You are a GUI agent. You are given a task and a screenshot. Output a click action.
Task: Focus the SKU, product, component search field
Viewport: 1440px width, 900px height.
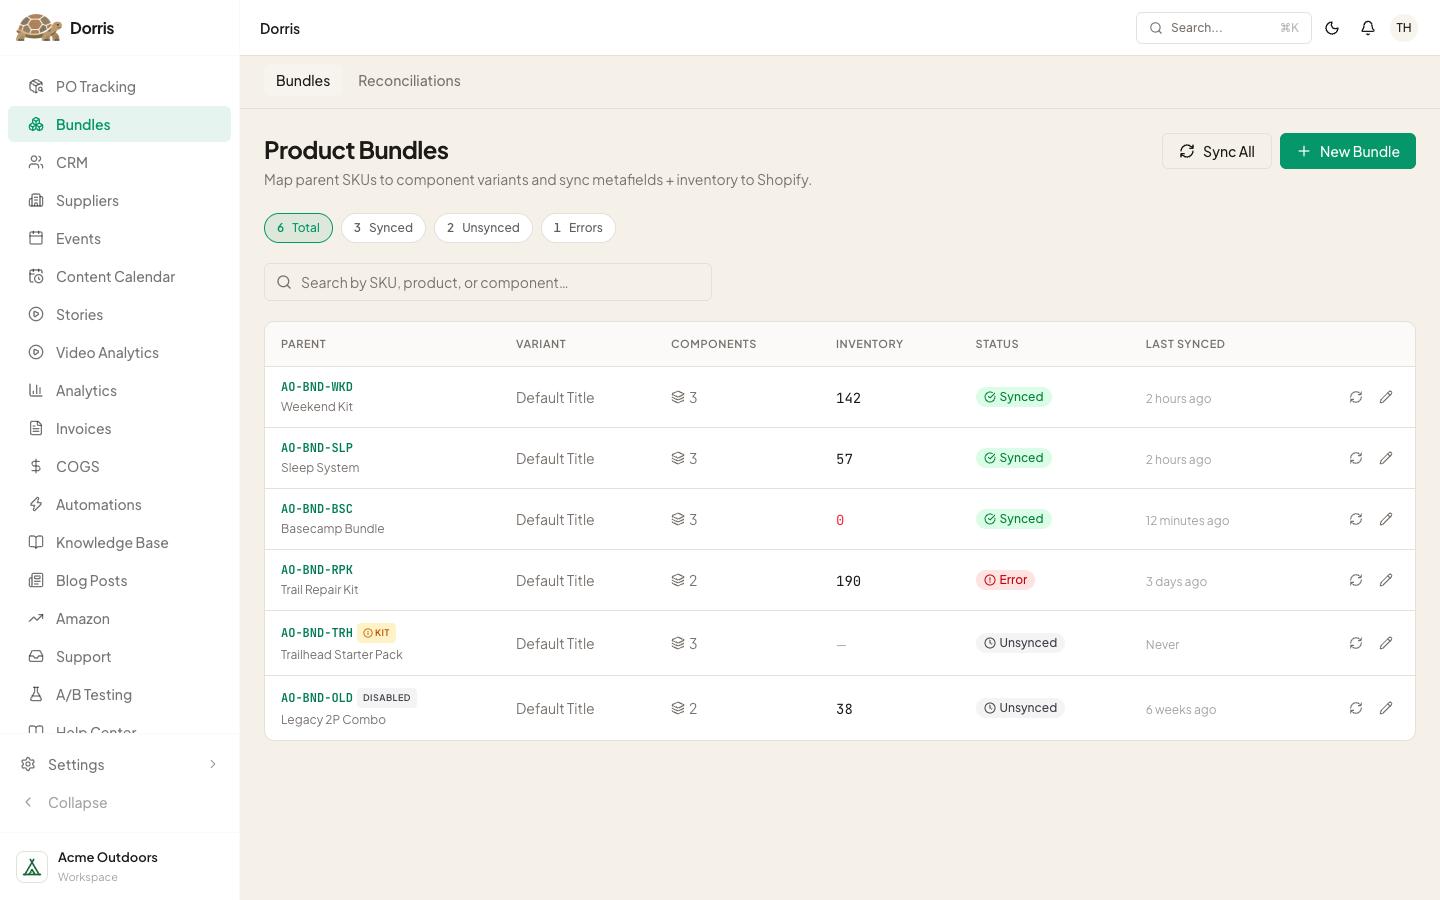point(488,282)
